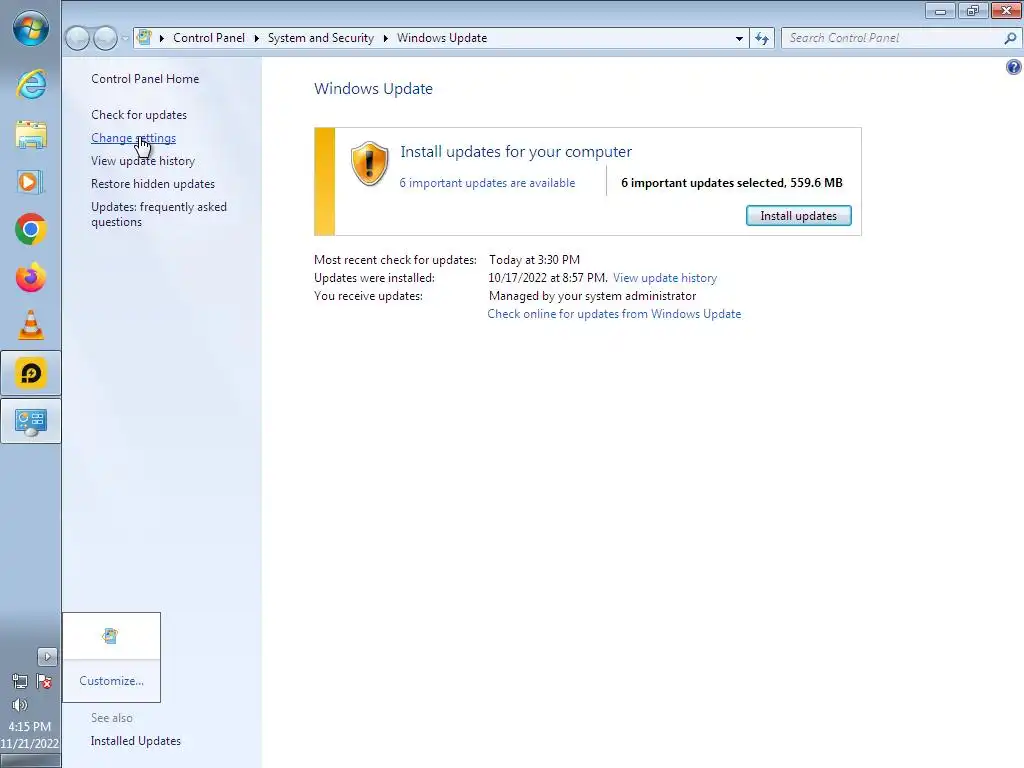This screenshot has height=768, width=1024.
Task: Open the clock showing 4:15 PM
Action: [x=29, y=726]
